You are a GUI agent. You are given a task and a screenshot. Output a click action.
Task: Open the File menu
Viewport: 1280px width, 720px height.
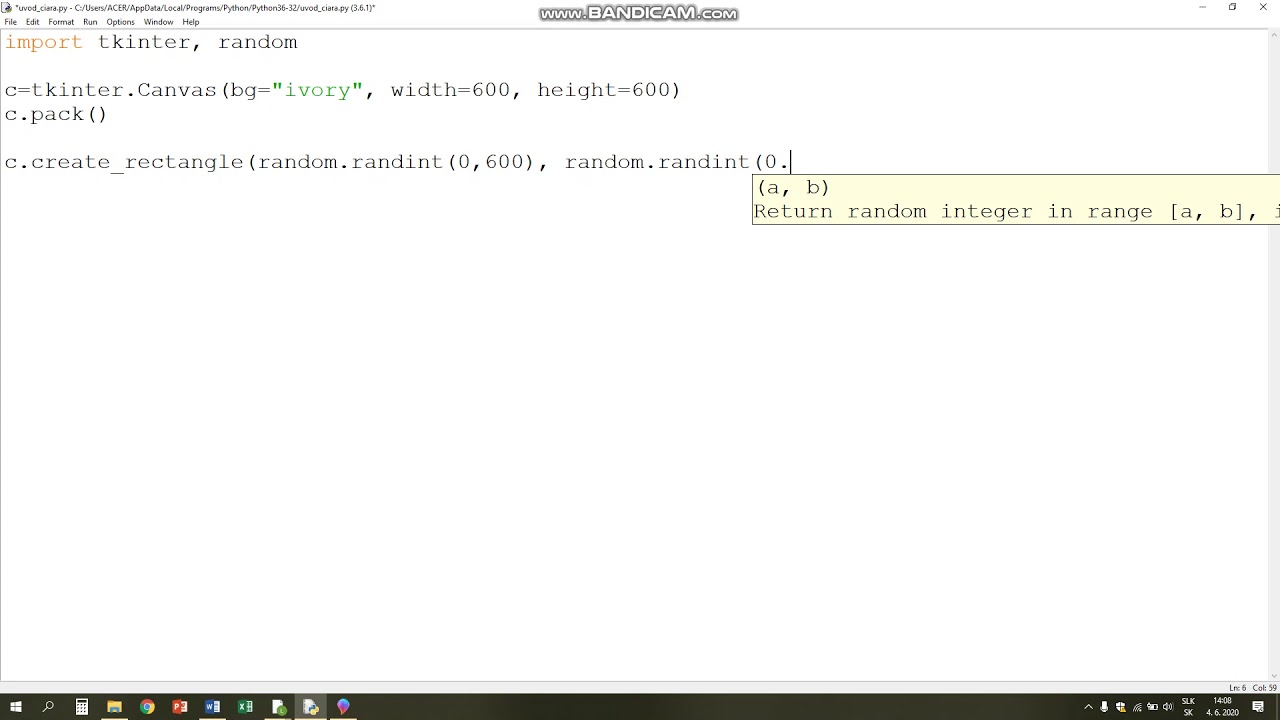tap(10, 21)
